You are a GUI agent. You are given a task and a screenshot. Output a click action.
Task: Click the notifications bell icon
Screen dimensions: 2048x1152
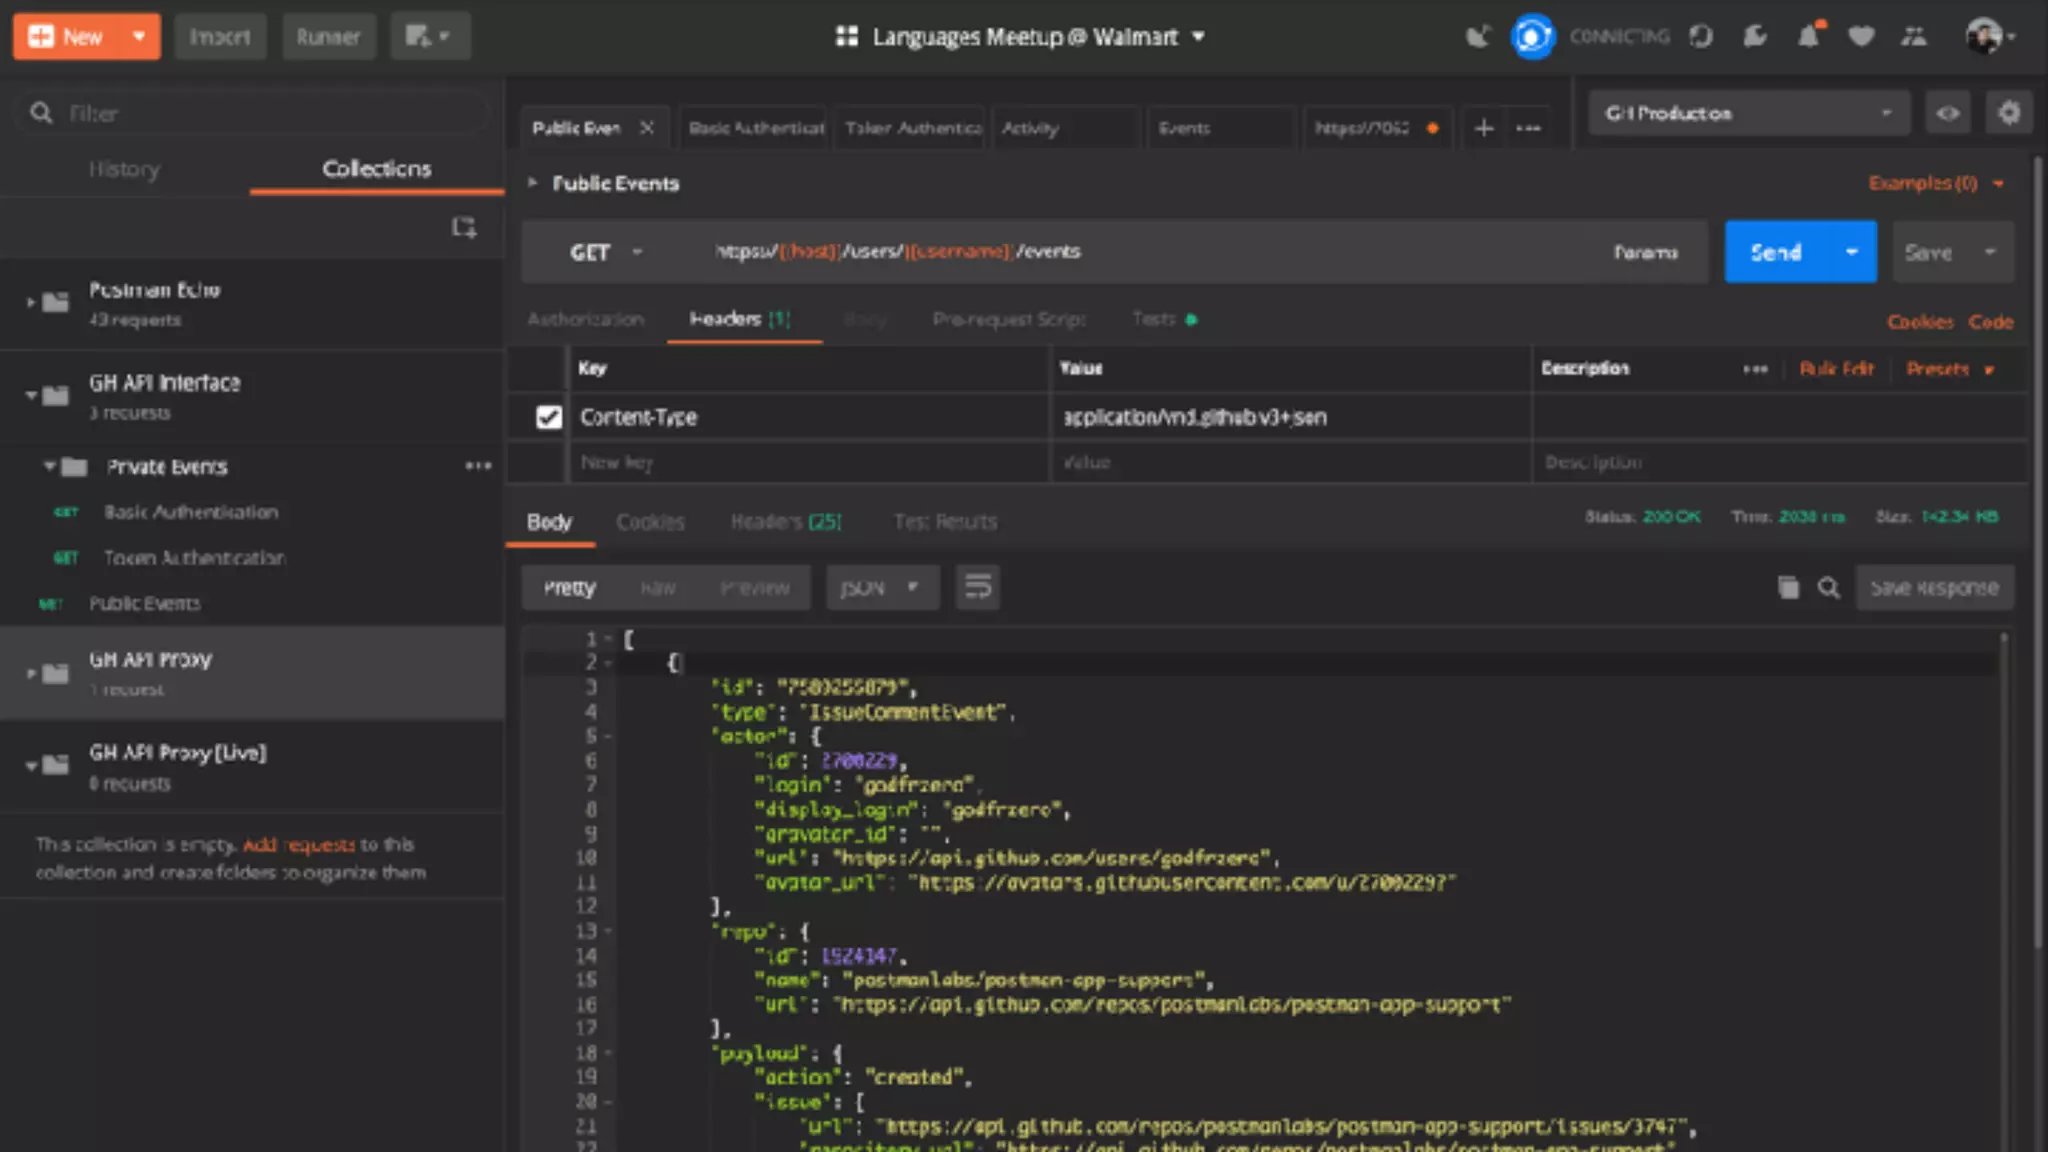pyautogui.click(x=1808, y=37)
